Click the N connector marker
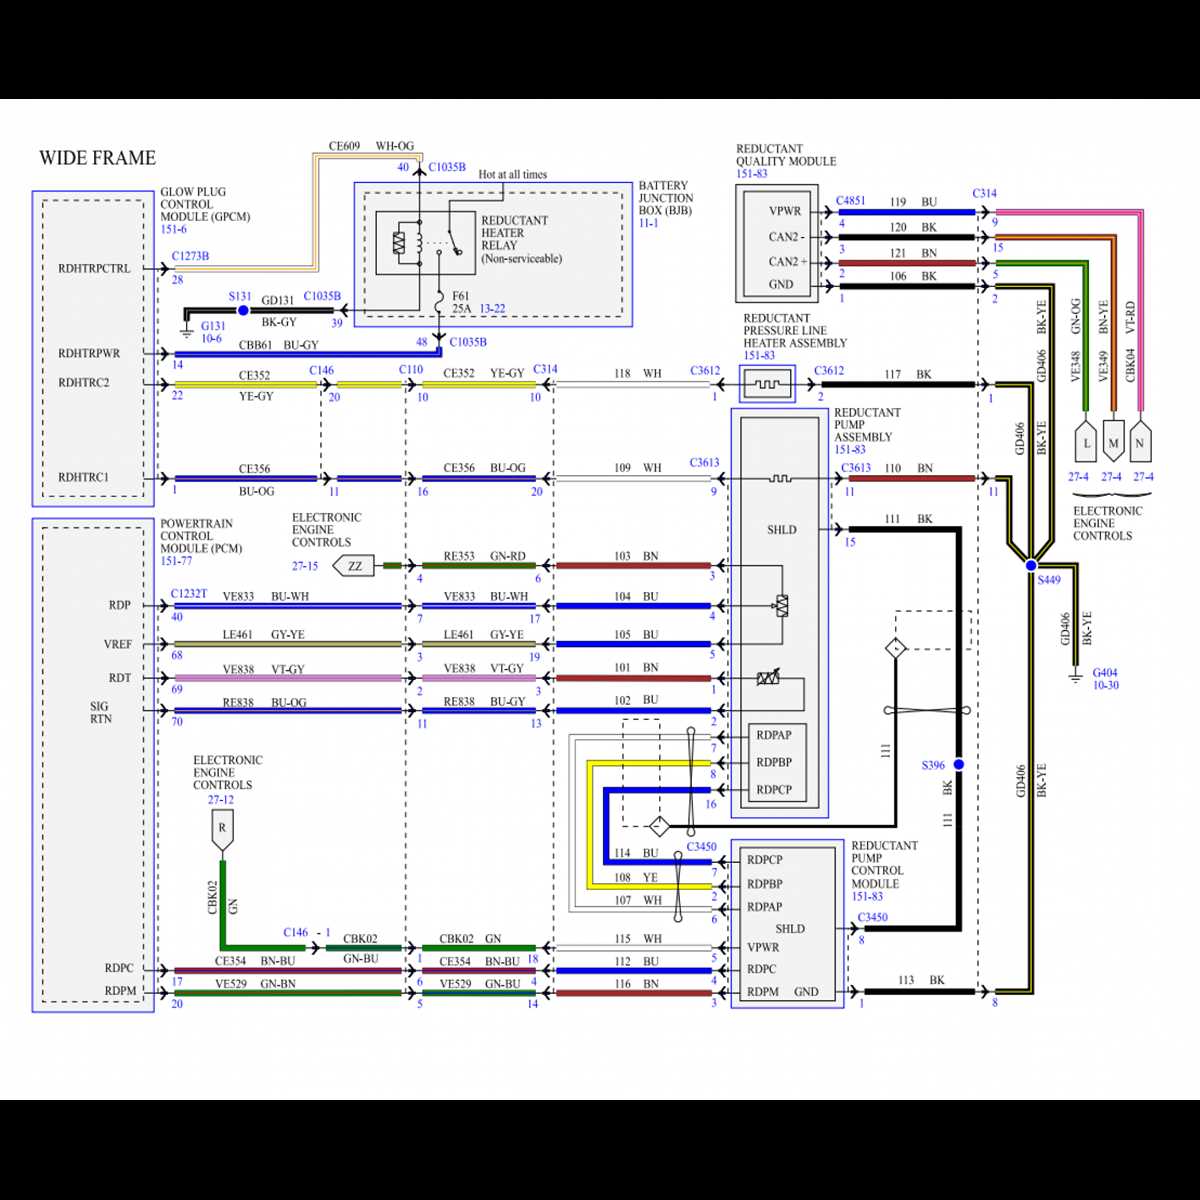Viewport: 1200px width, 1200px height. click(x=1140, y=441)
